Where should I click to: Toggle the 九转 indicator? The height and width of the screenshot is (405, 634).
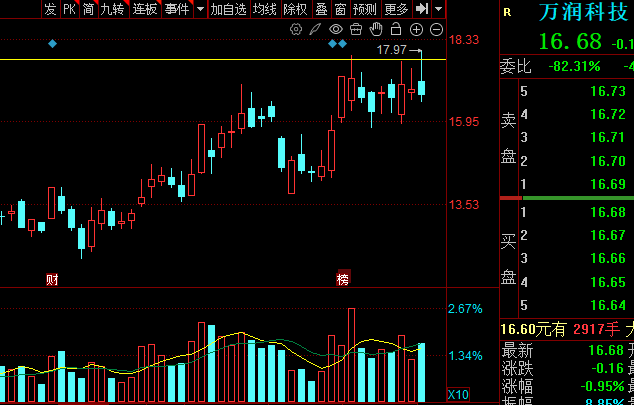tap(113, 9)
